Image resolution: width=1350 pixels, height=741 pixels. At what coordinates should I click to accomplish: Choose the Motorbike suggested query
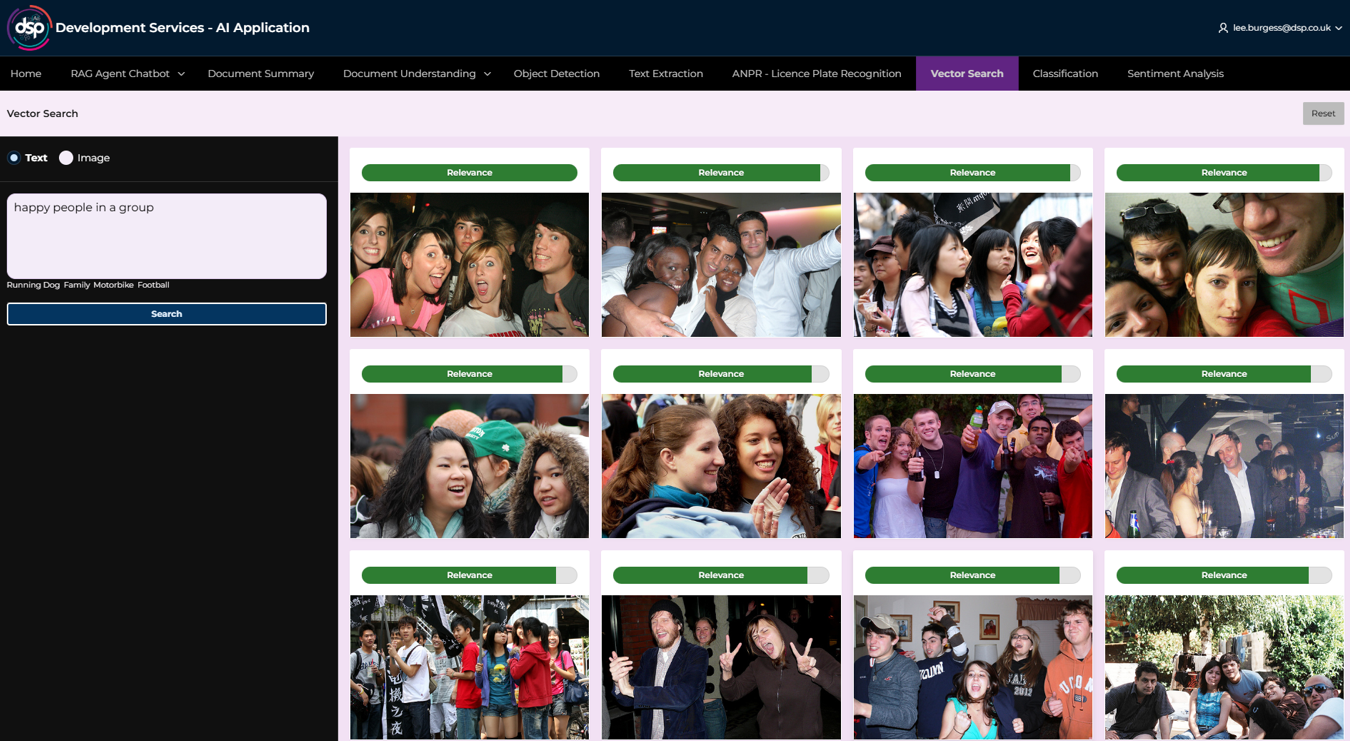(x=113, y=285)
